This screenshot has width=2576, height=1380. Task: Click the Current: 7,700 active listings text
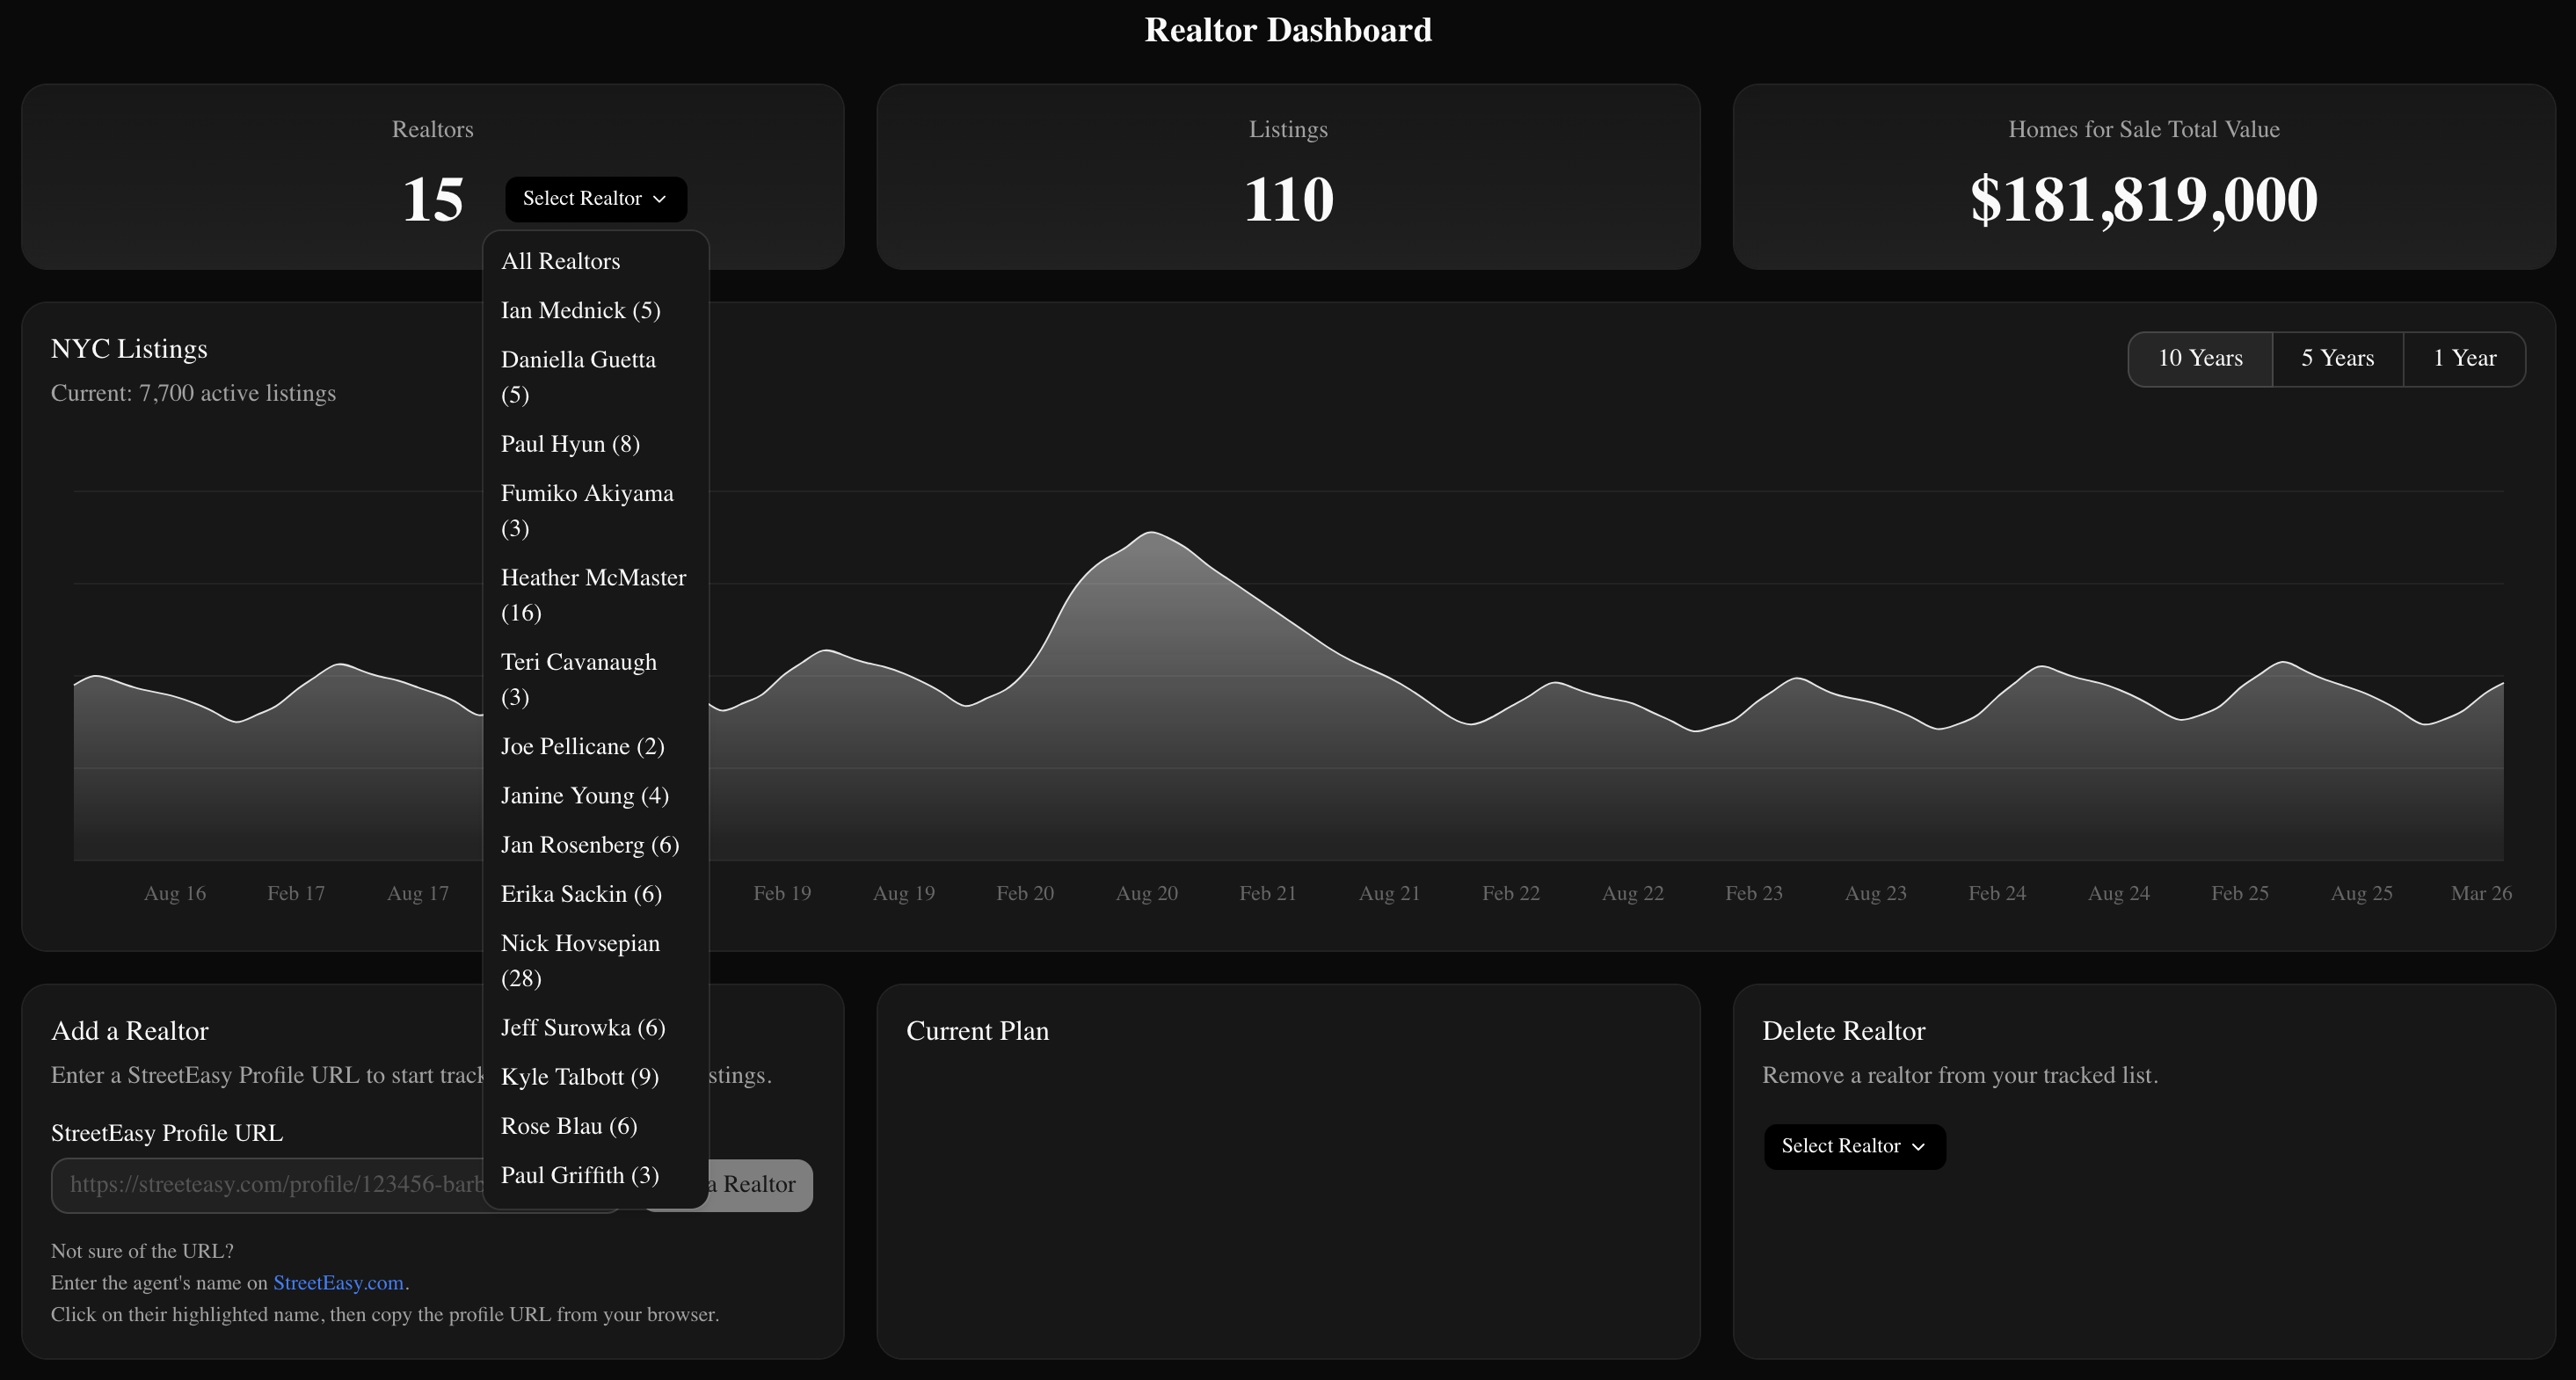tap(193, 393)
